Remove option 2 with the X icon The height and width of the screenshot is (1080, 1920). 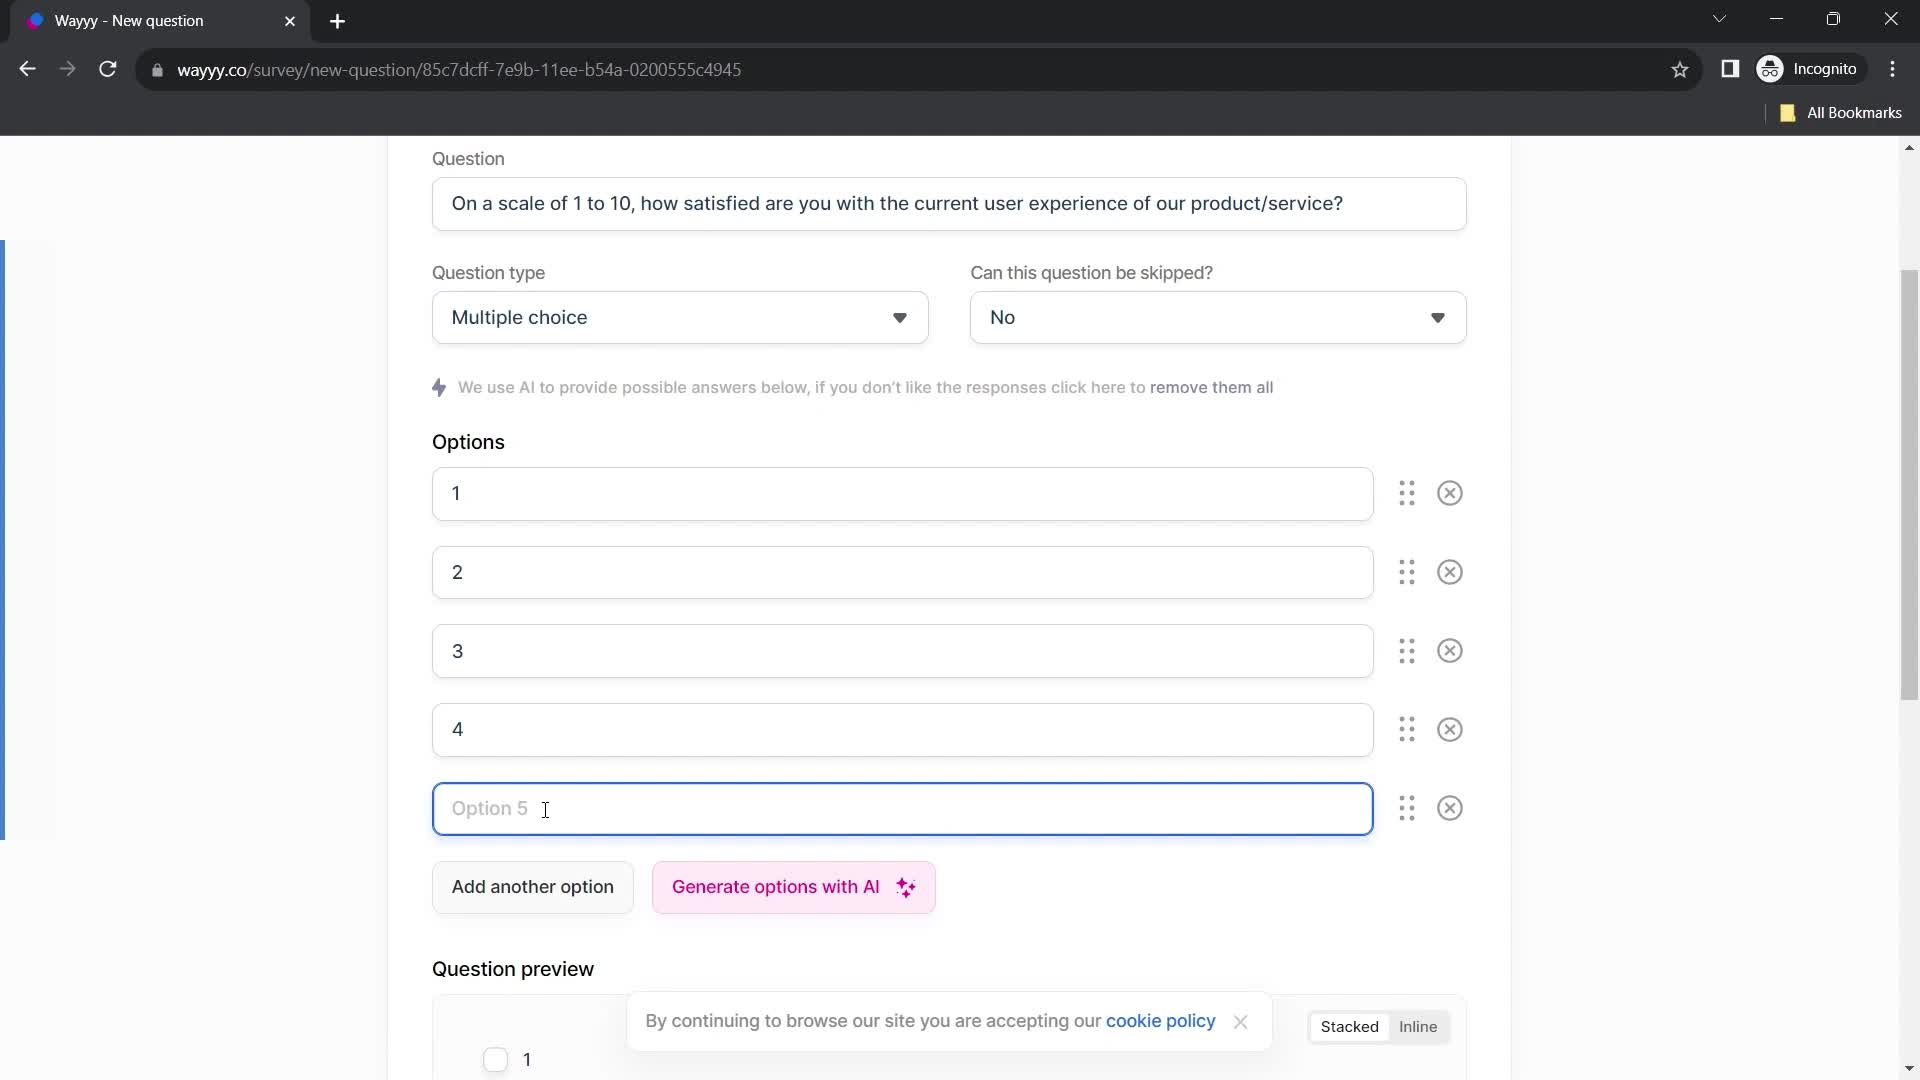click(1449, 571)
